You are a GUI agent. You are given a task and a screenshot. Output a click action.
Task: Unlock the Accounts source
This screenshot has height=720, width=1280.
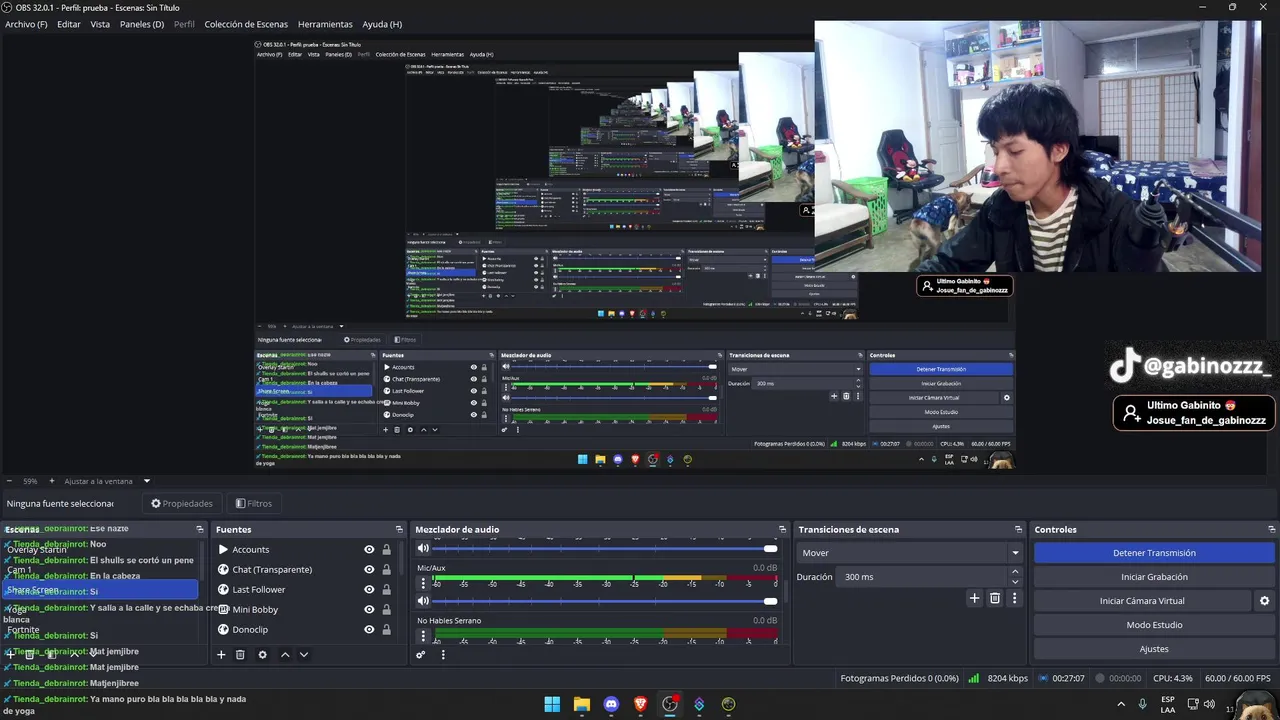(x=386, y=549)
